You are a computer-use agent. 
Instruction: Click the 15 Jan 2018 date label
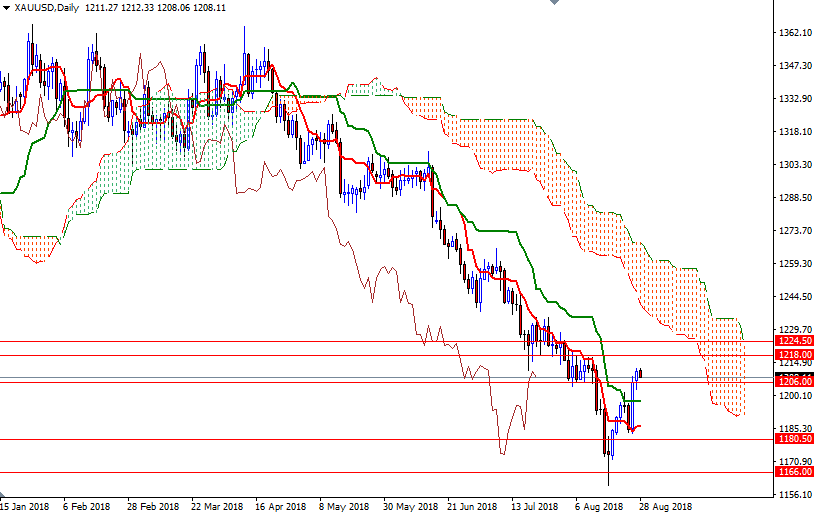point(24,506)
